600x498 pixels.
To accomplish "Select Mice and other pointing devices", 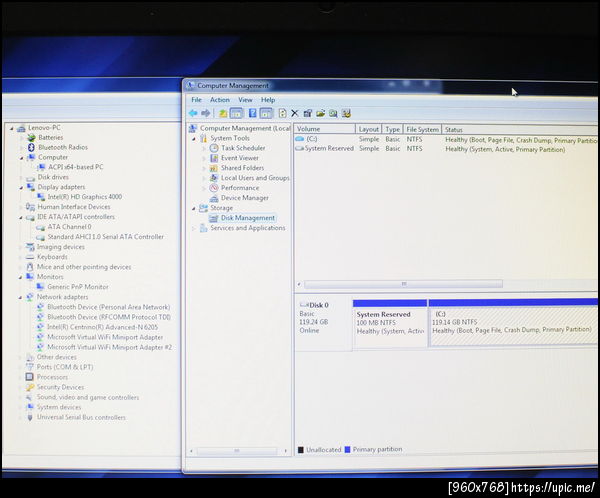I will click(84, 267).
